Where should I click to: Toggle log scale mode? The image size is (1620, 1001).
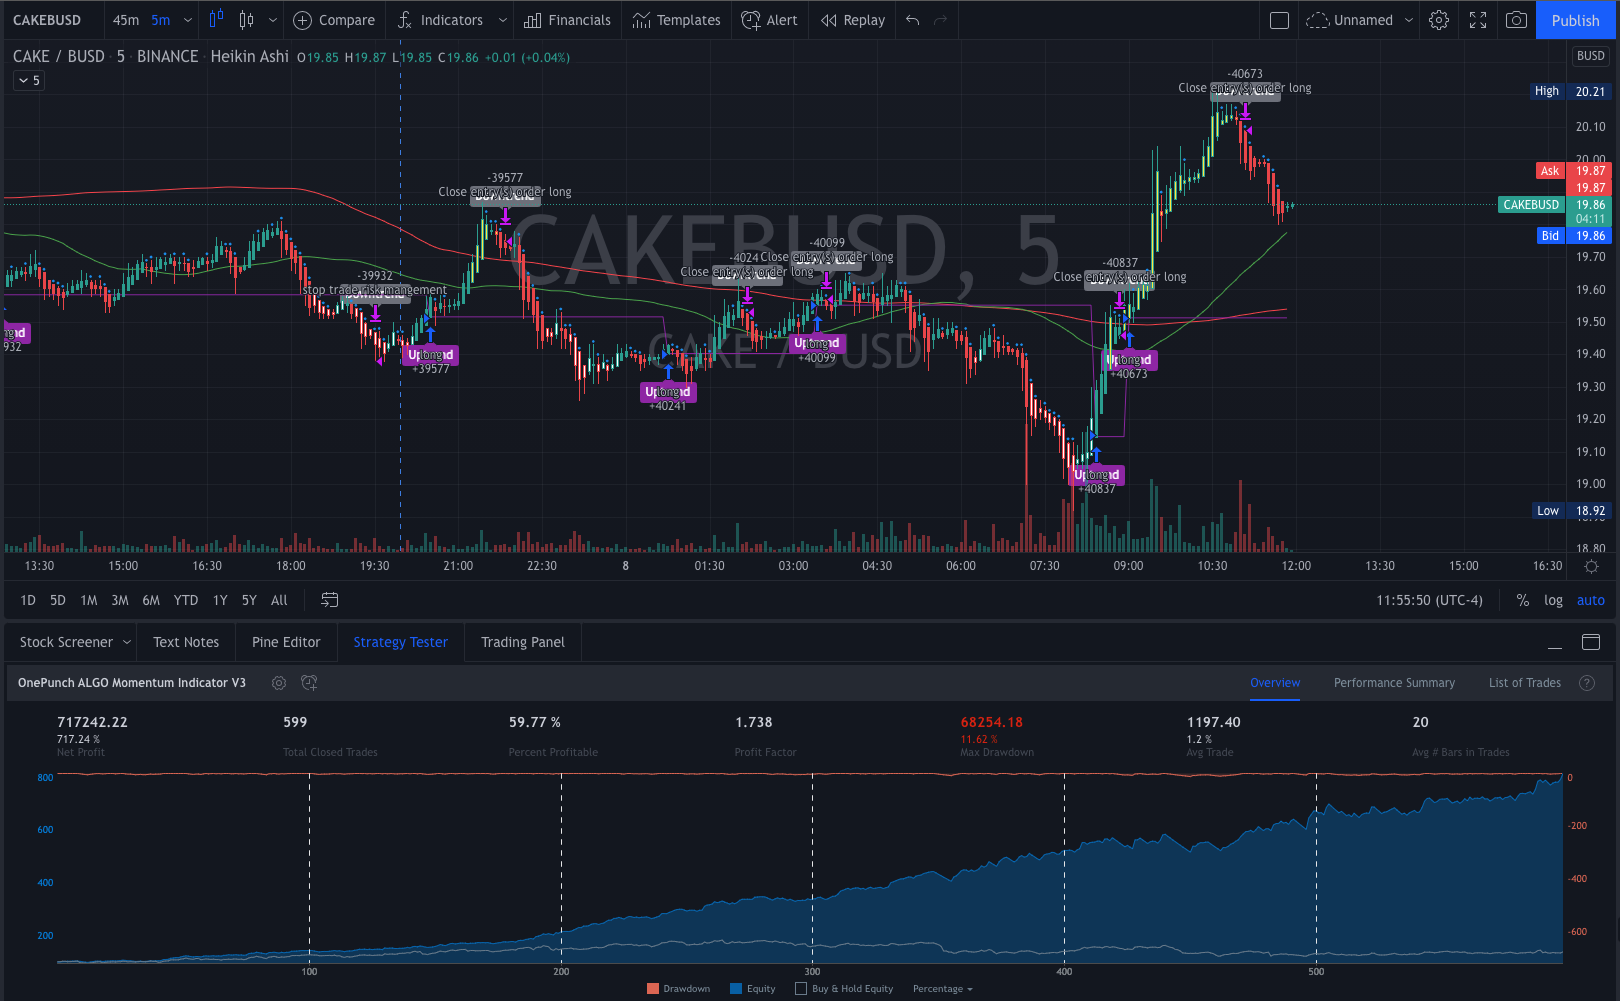point(1553,600)
